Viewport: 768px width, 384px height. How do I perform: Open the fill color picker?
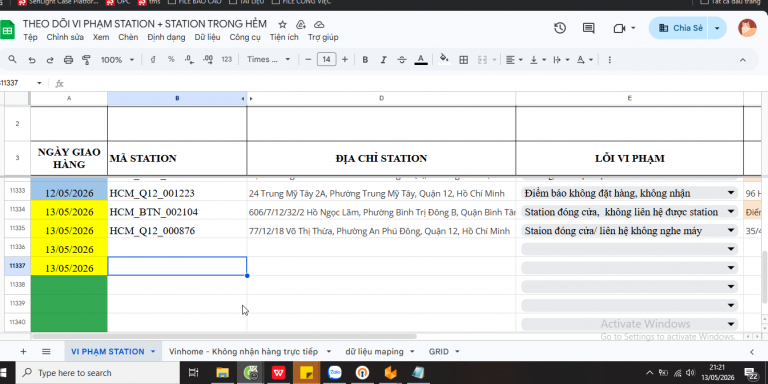click(444, 60)
